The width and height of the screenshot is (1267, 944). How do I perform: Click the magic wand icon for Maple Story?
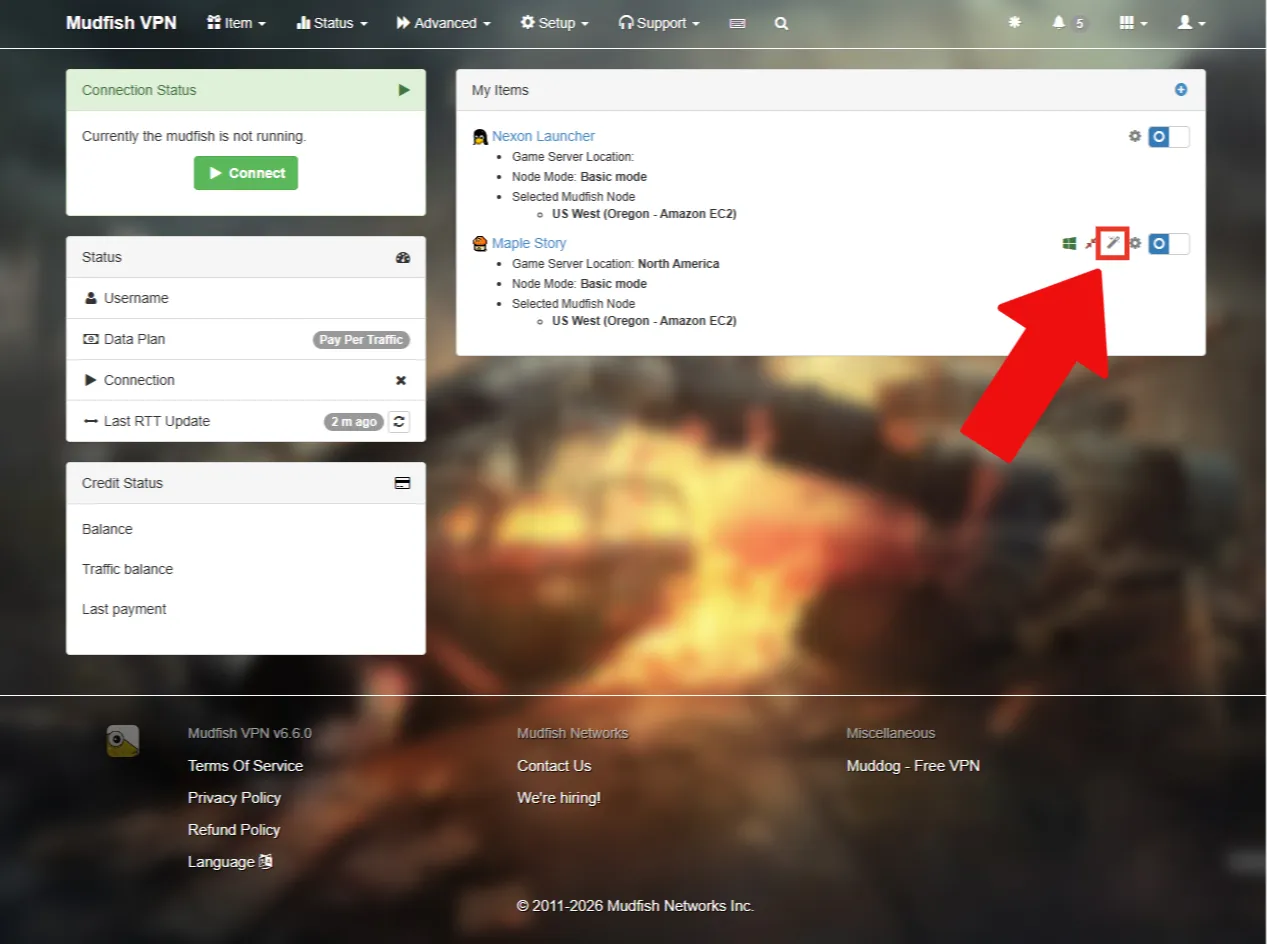pos(1113,243)
